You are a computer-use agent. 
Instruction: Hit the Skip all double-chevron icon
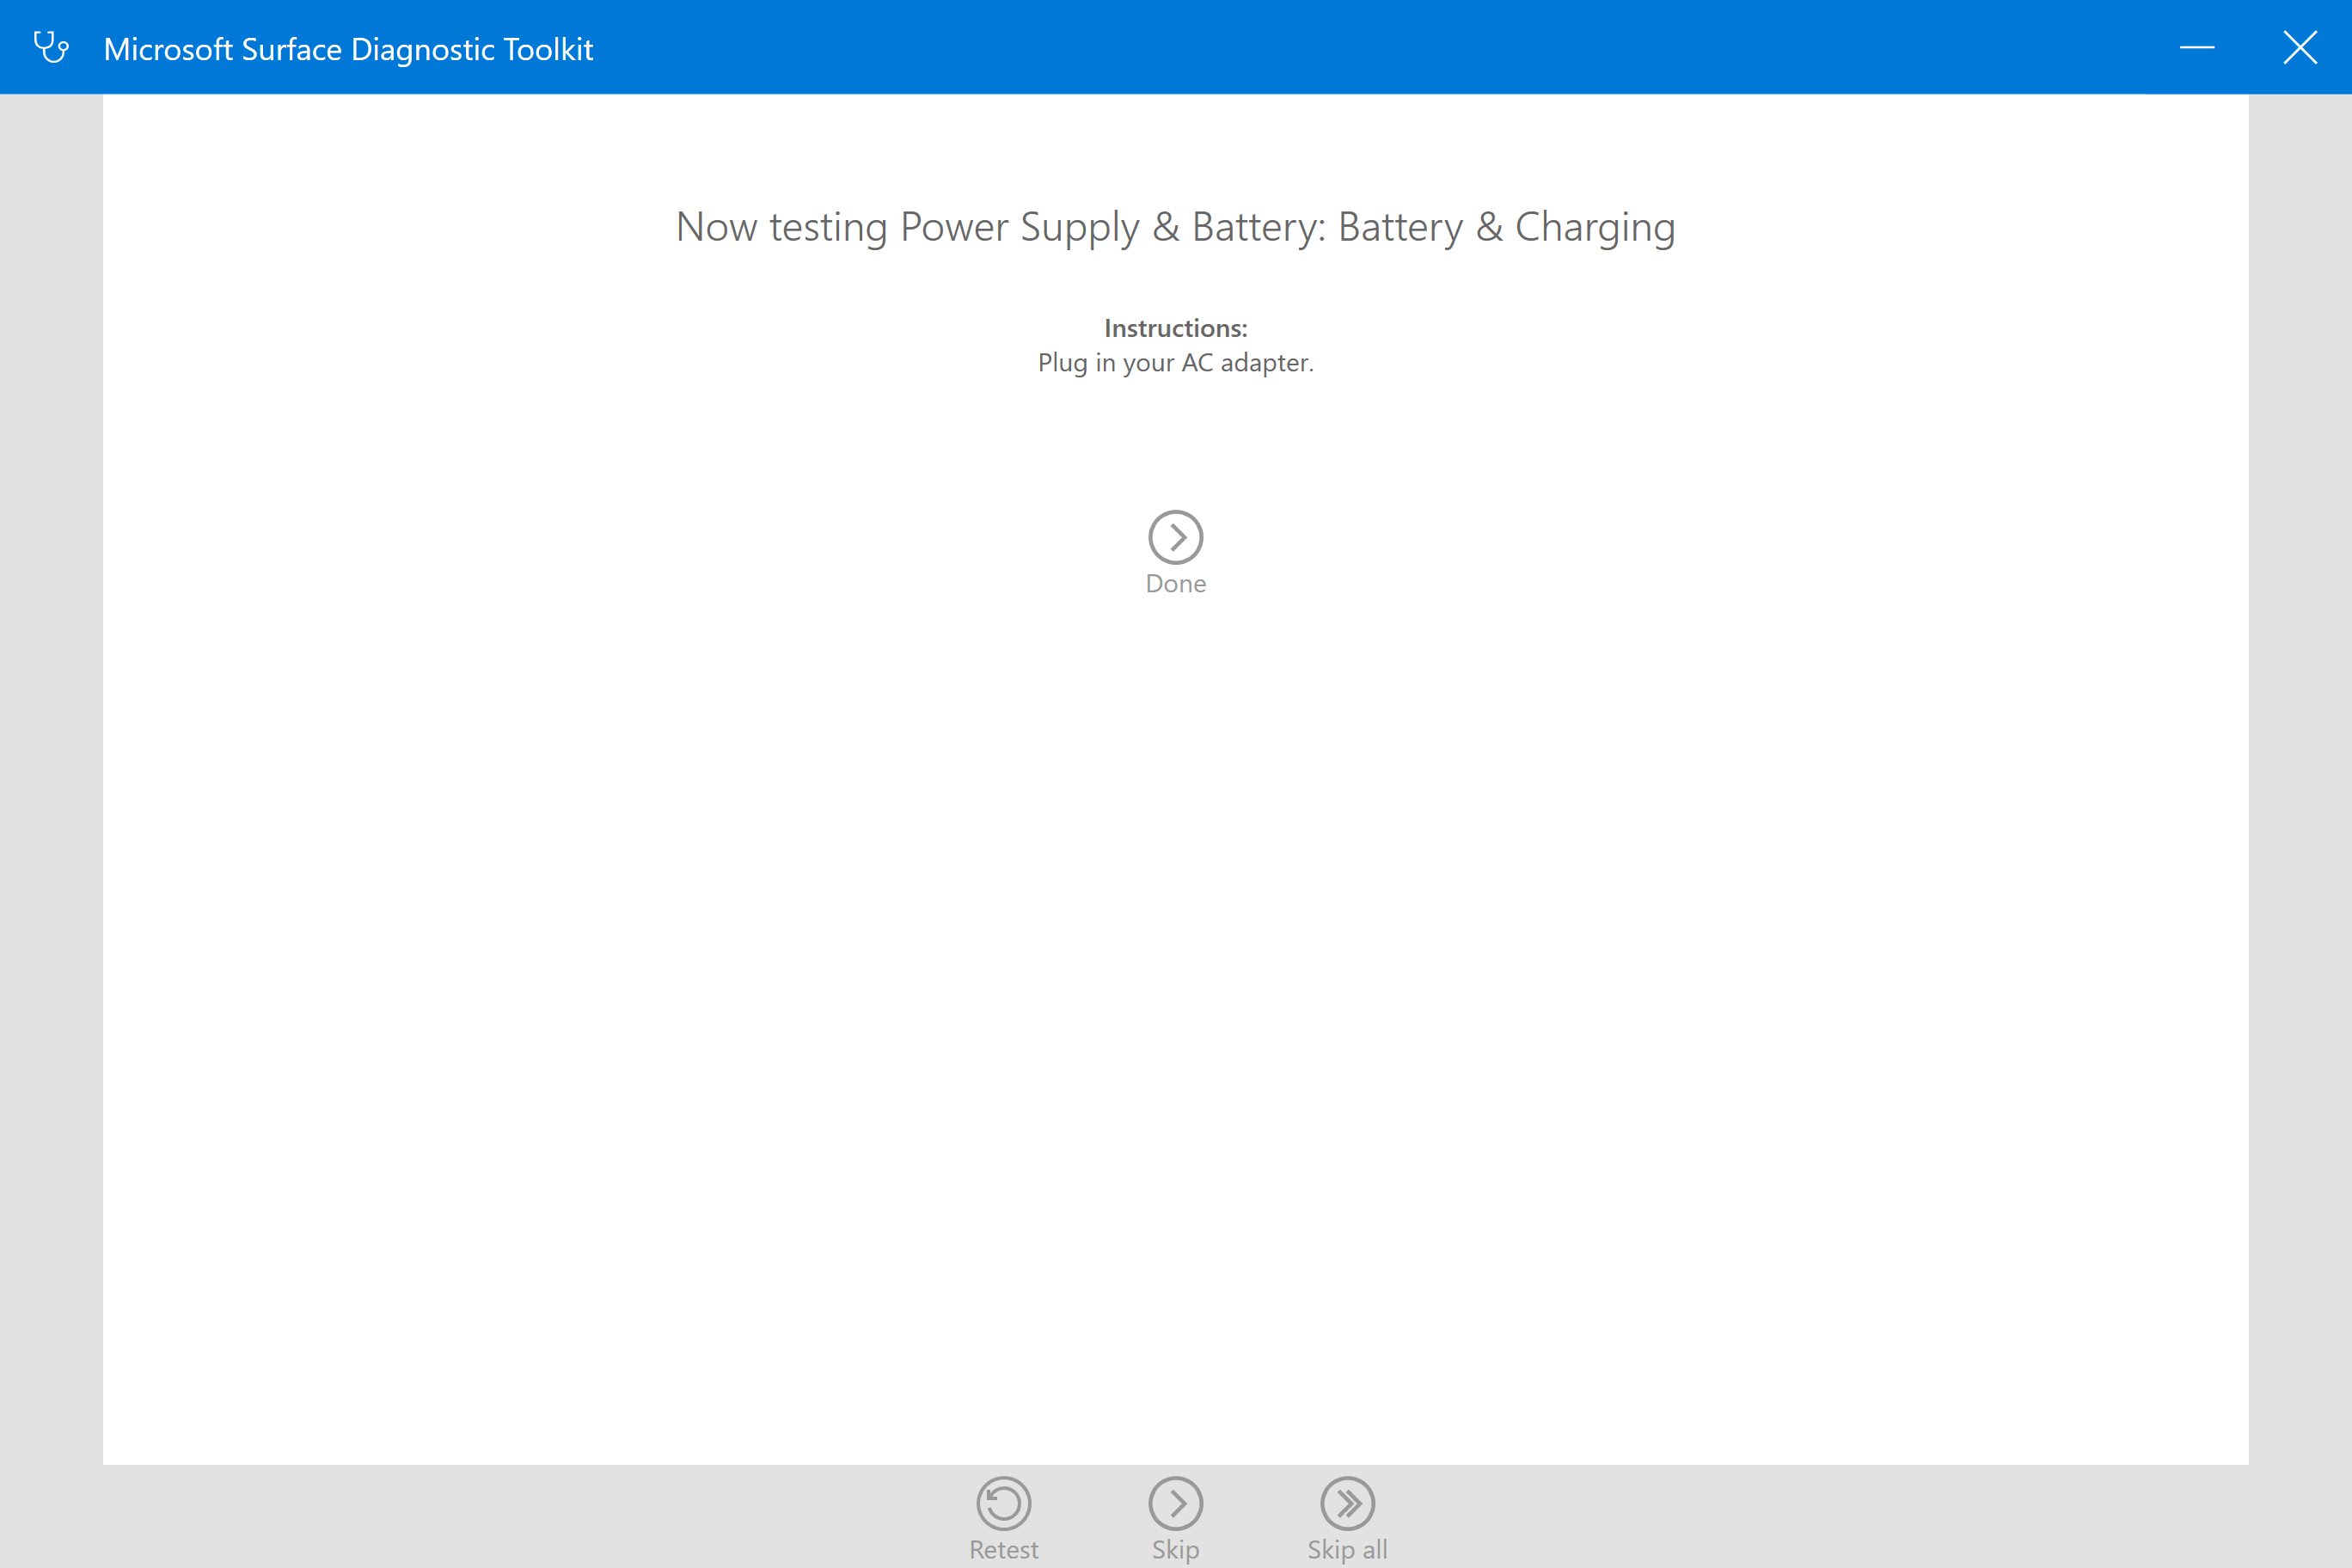tap(1347, 1502)
